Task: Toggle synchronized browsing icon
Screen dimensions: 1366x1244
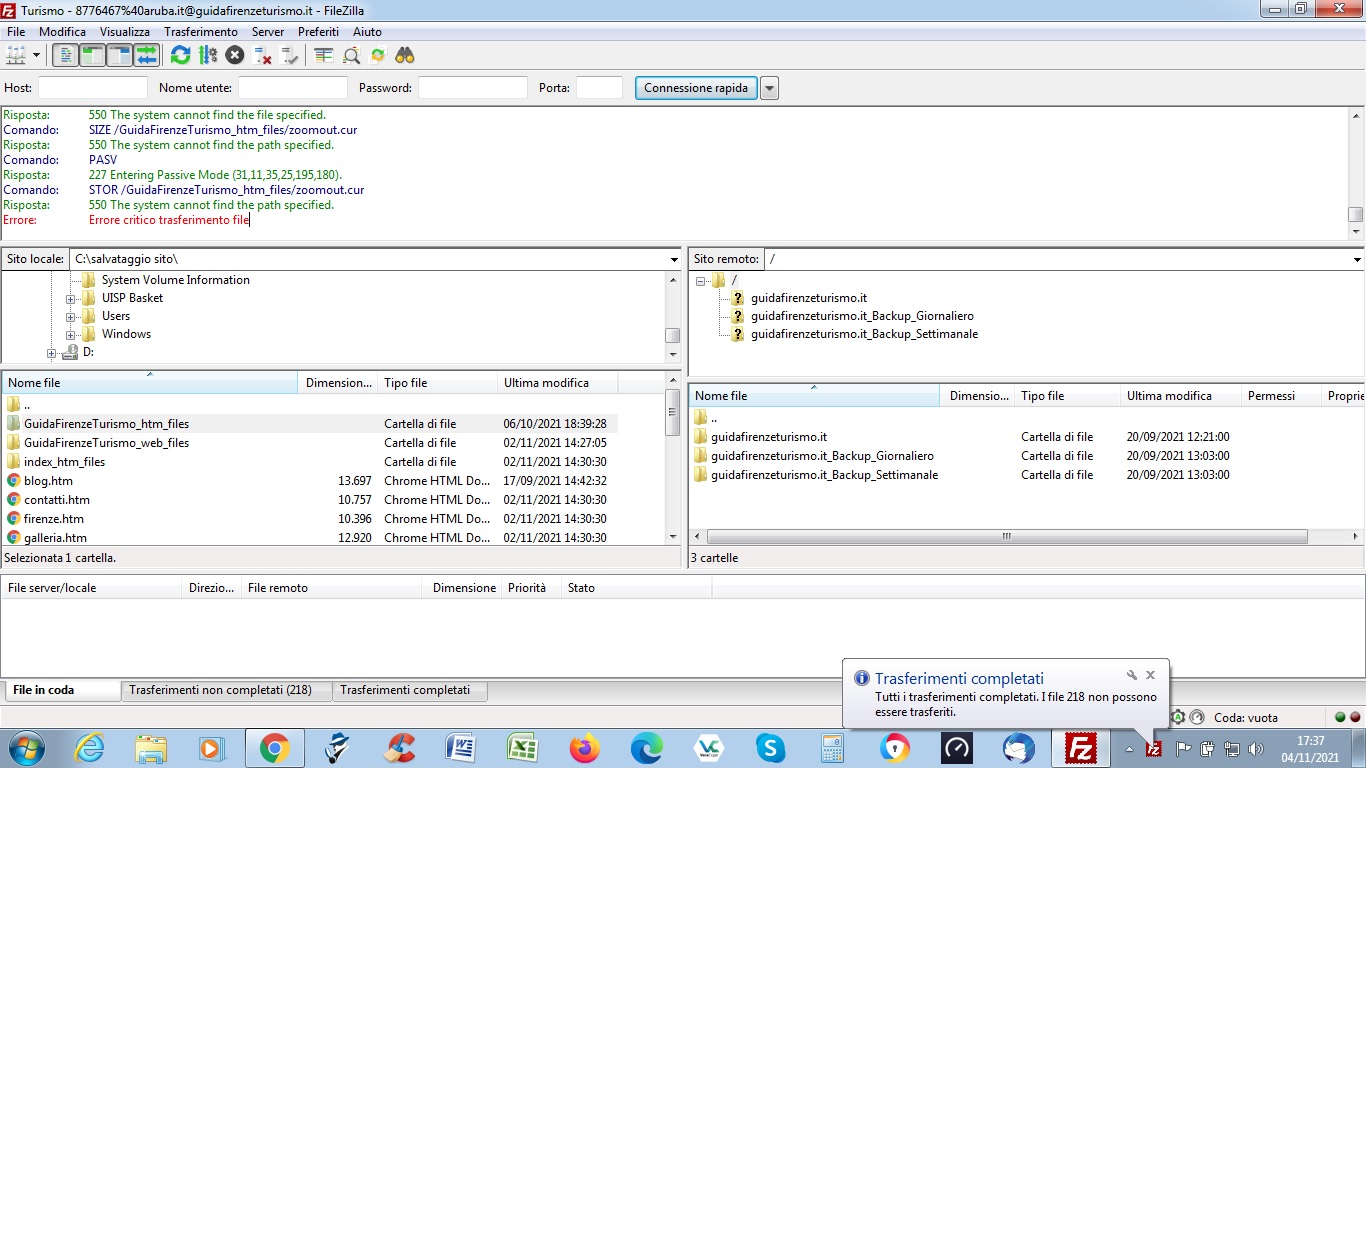Action: (x=378, y=55)
